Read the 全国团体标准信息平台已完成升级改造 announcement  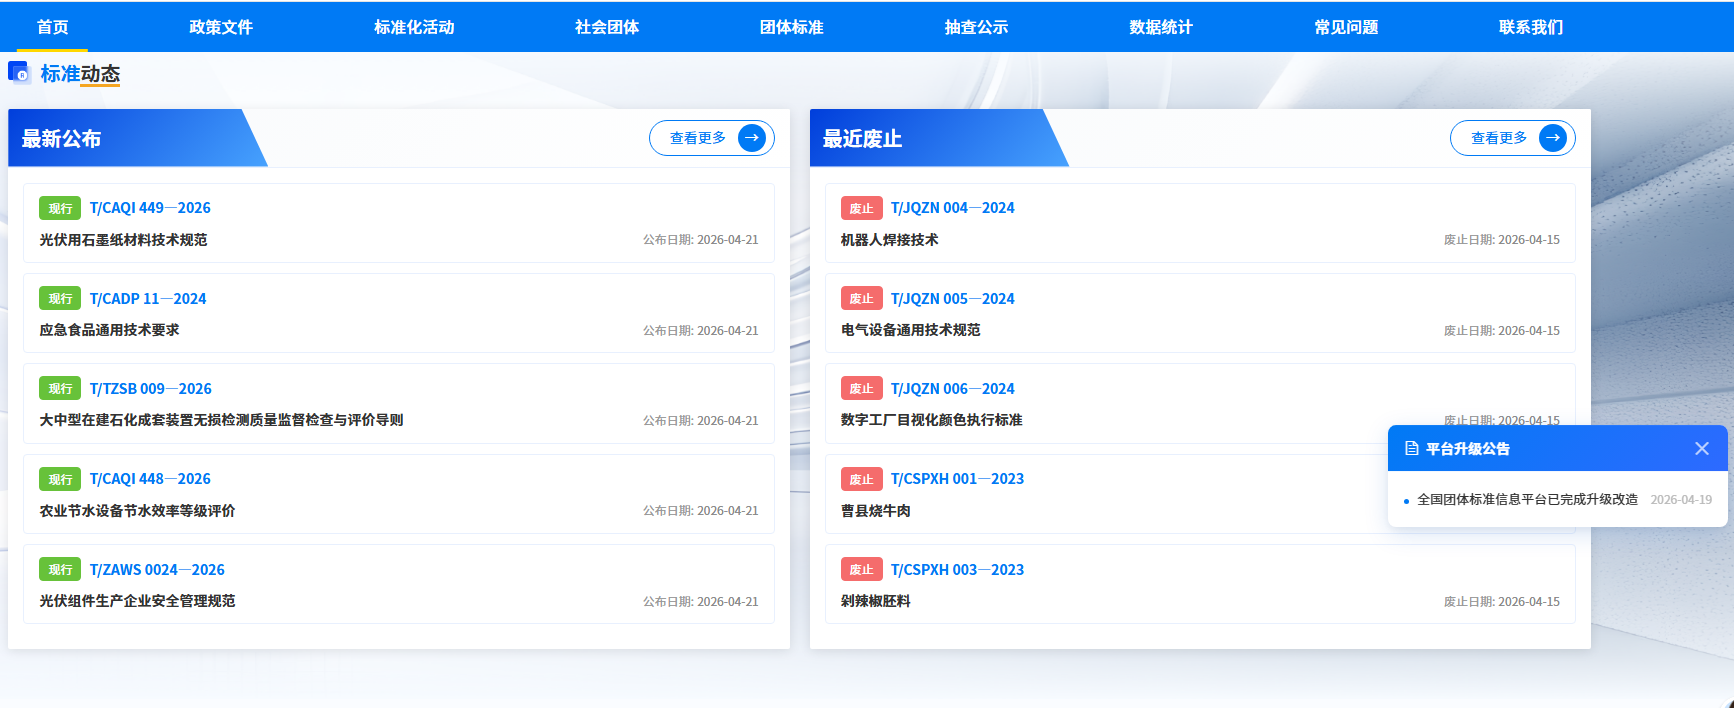[1527, 499]
